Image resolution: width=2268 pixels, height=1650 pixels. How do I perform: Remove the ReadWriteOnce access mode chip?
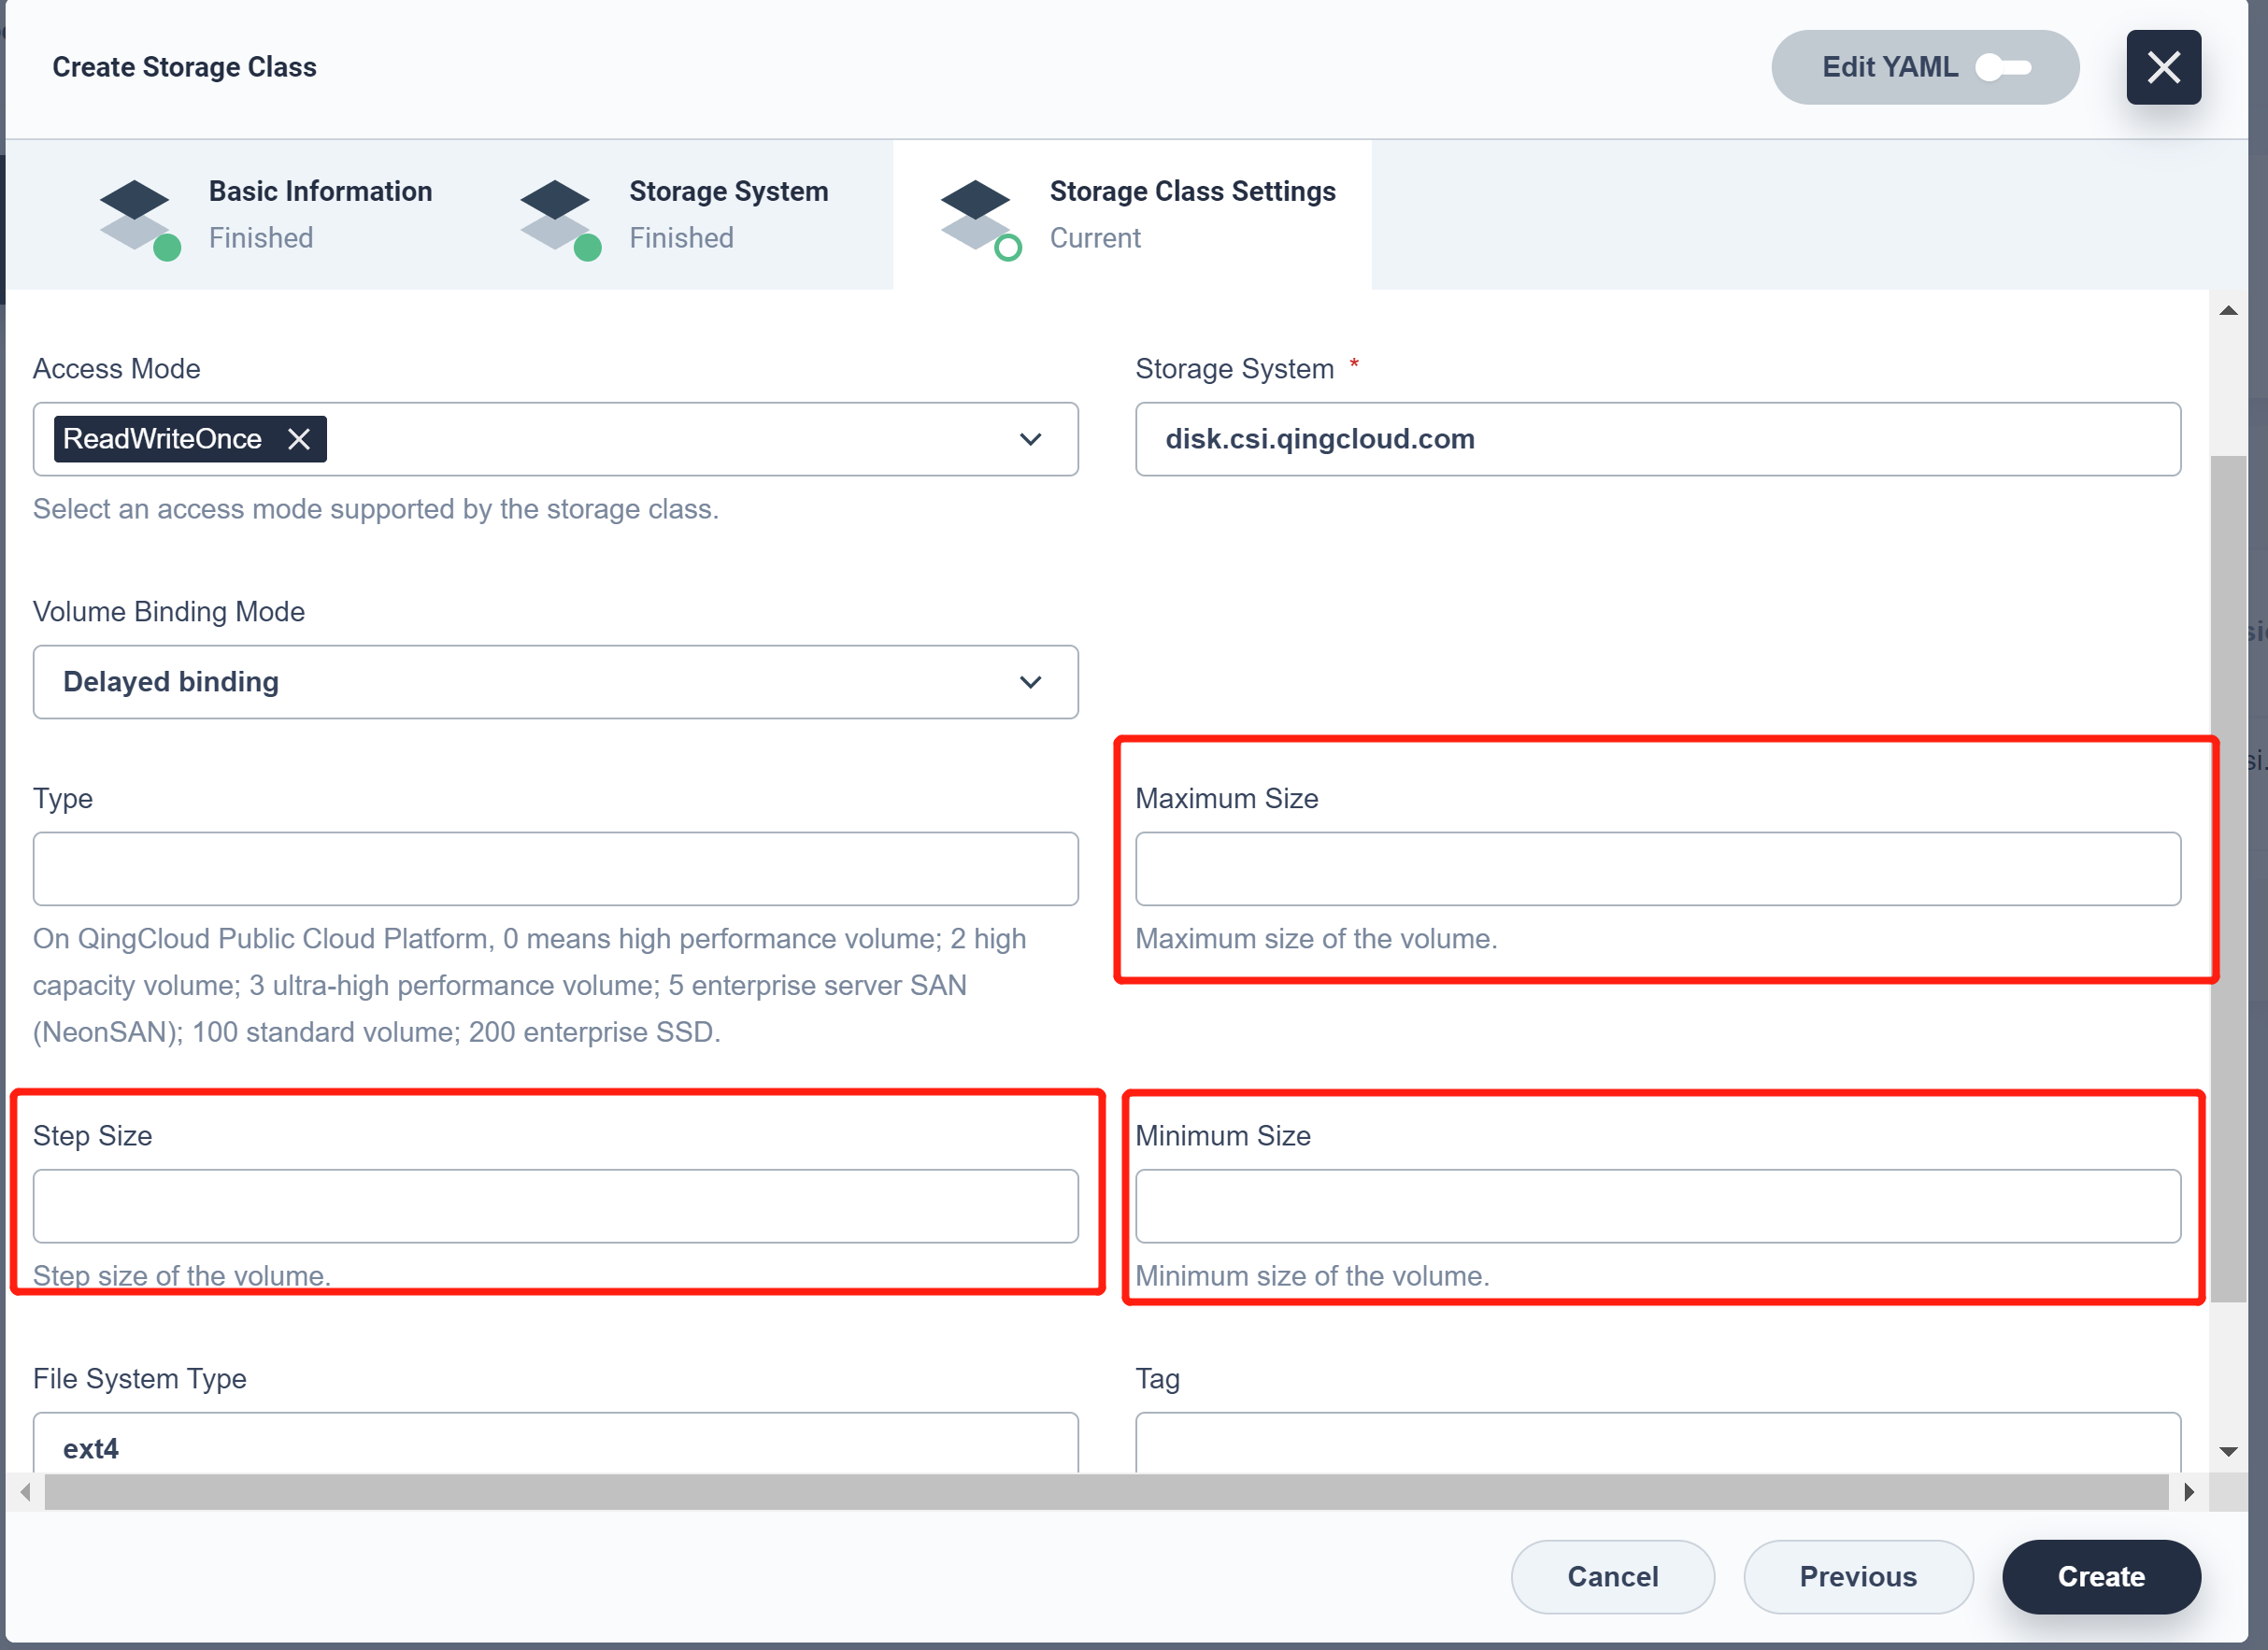[x=300, y=439]
